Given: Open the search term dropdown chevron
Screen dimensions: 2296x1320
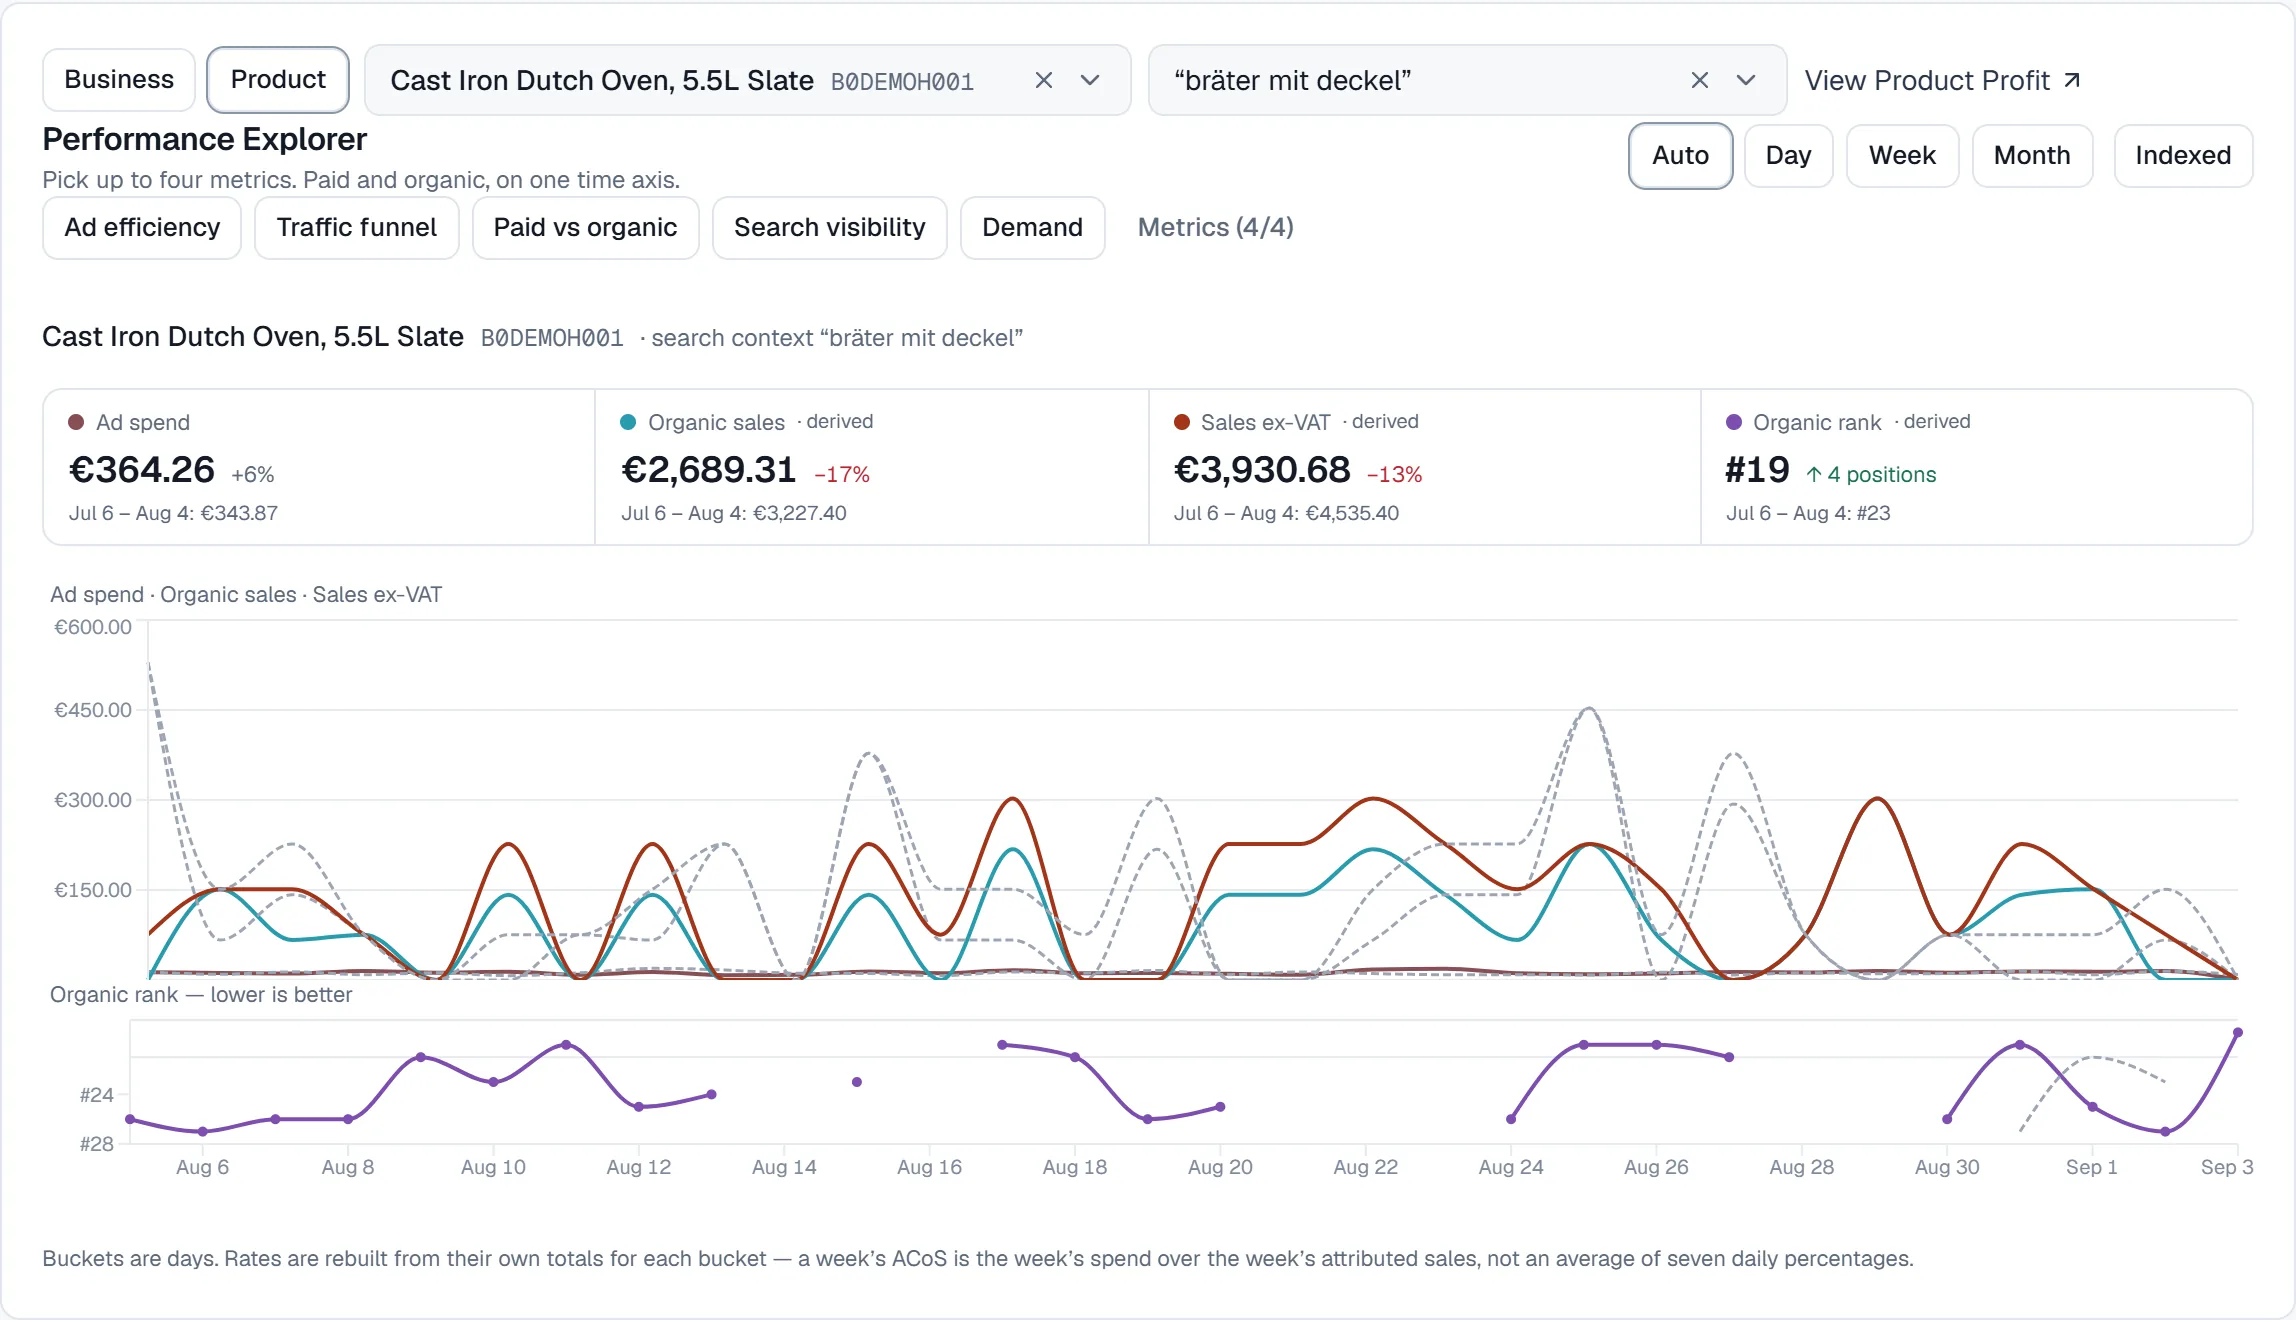Looking at the screenshot, I should pyautogui.click(x=1746, y=80).
